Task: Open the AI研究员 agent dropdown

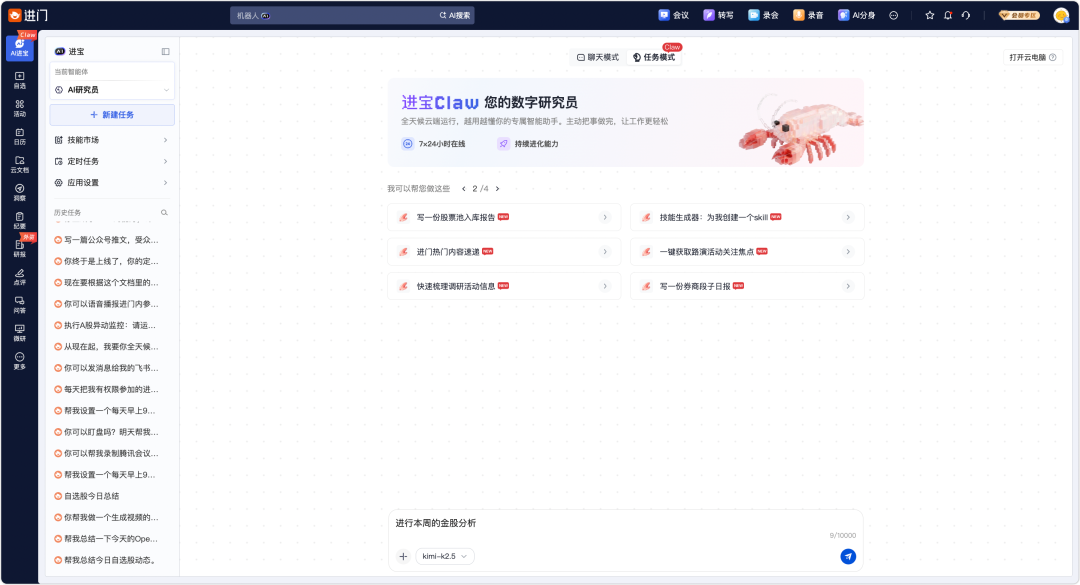Action: (x=112, y=90)
